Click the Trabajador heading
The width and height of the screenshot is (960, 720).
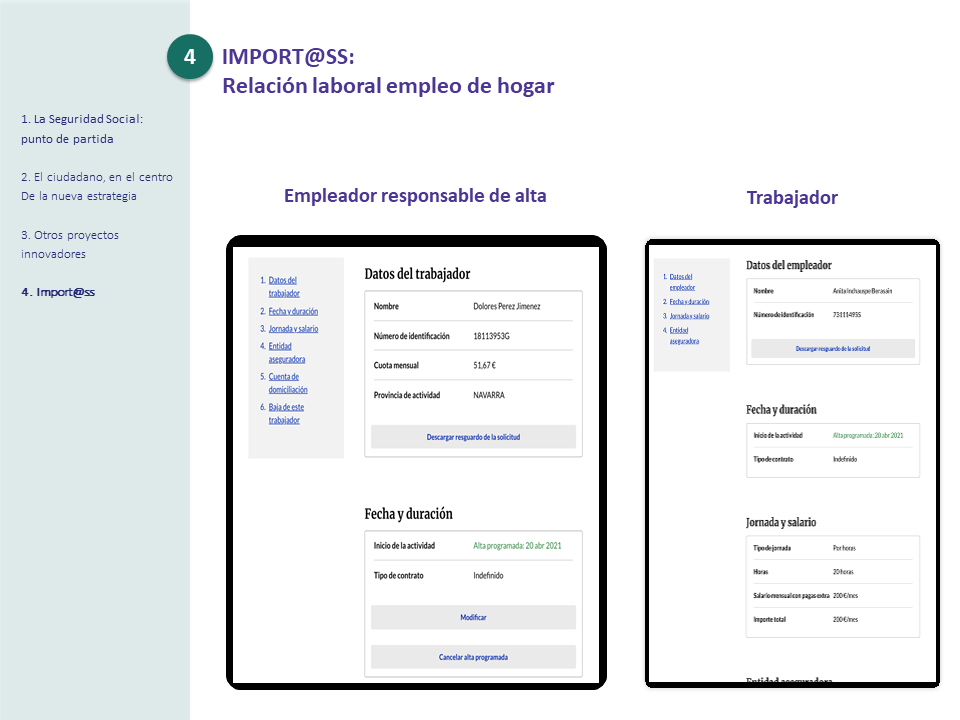click(792, 198)
